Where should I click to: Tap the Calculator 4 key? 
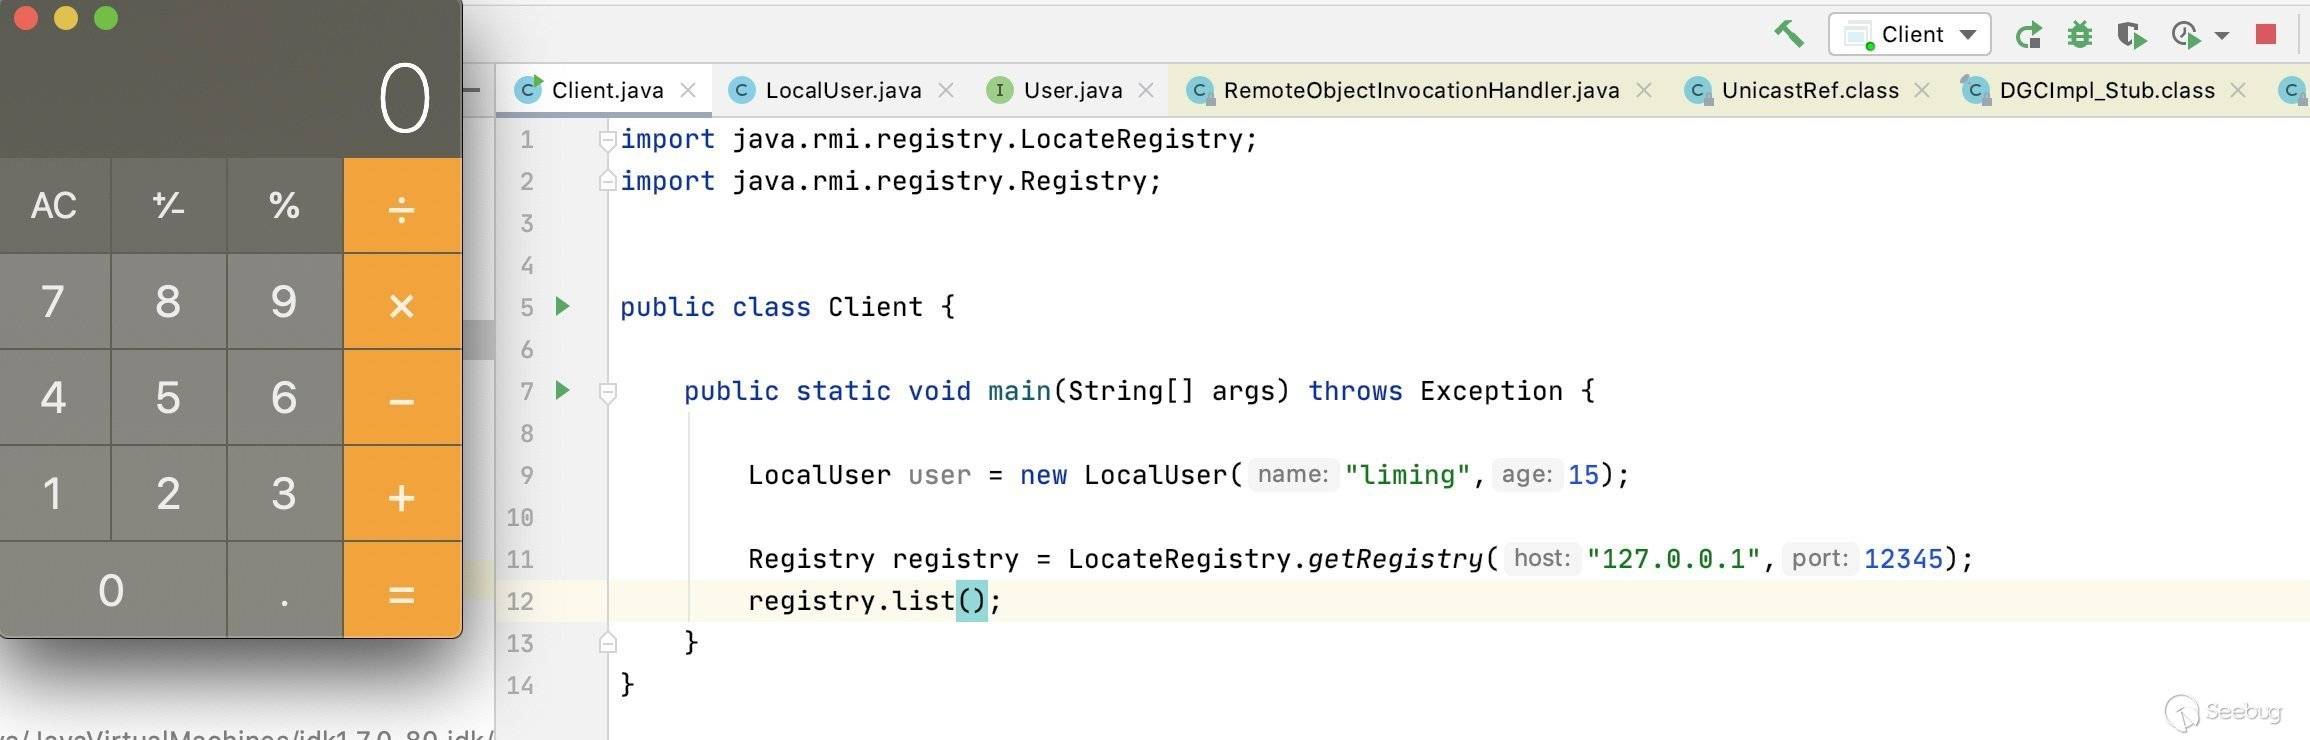point(54,397)
